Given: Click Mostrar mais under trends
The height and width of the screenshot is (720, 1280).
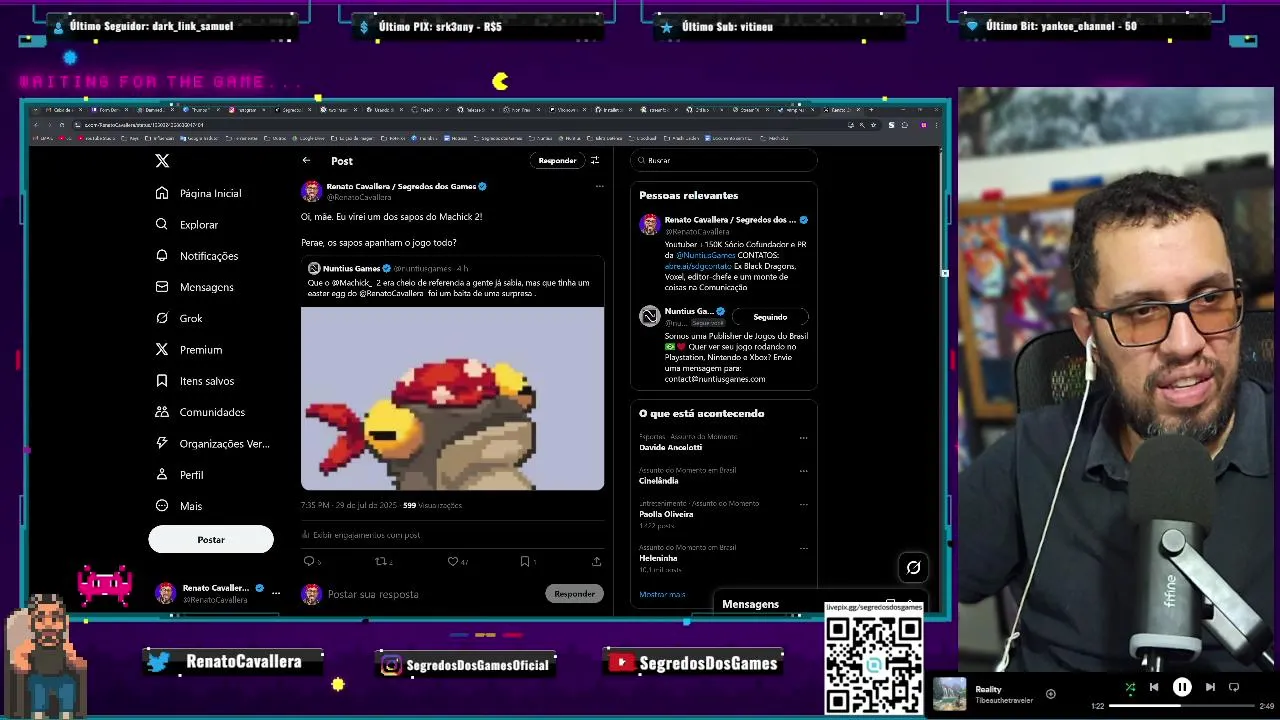Looking at the screenshot, I should pyautogui.click(x=662, y=595).
